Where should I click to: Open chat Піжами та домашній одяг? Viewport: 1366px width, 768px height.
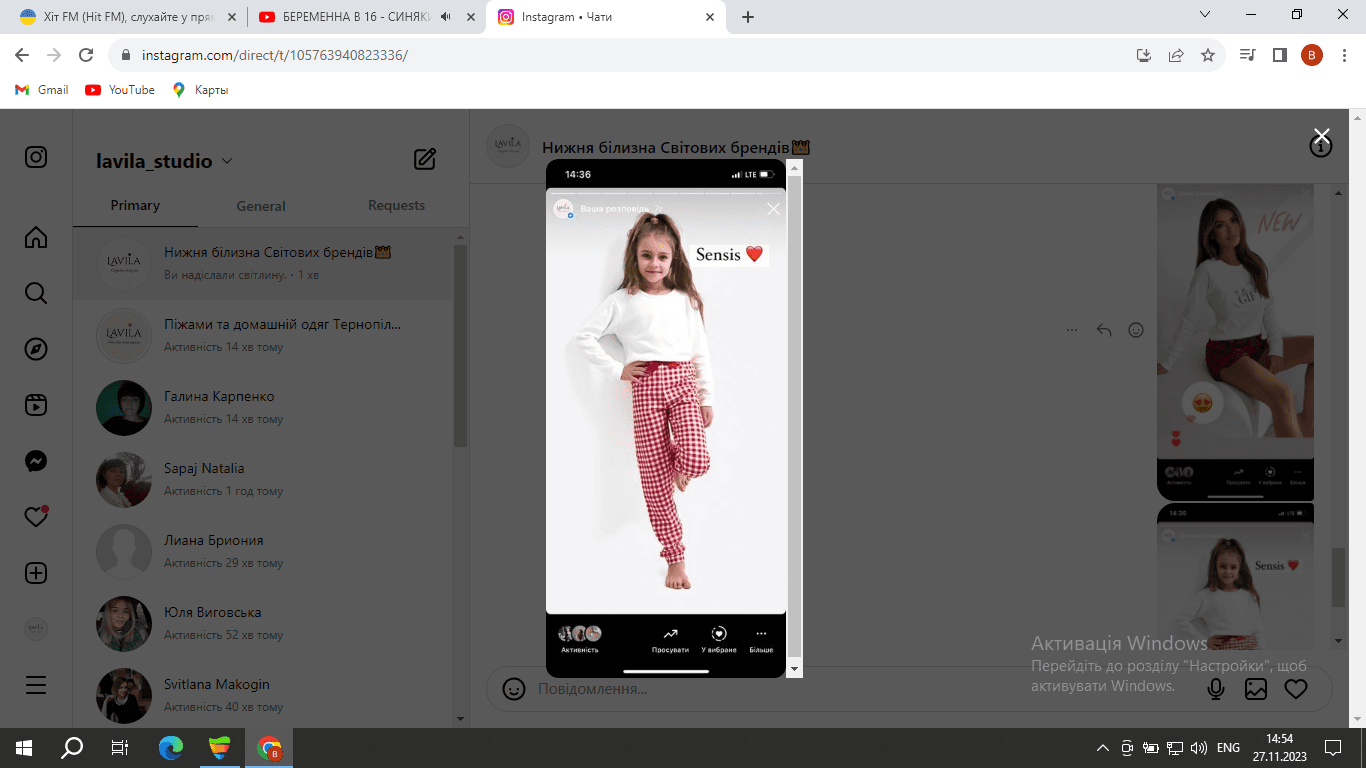[x=263, y=335]
